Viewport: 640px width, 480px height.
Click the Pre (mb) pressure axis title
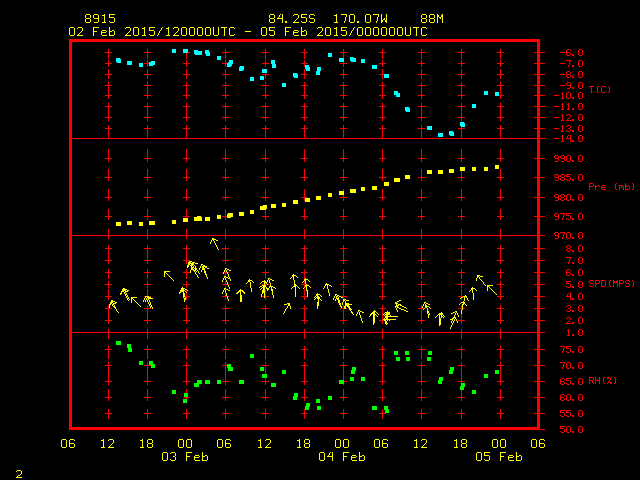coord(611,187)
